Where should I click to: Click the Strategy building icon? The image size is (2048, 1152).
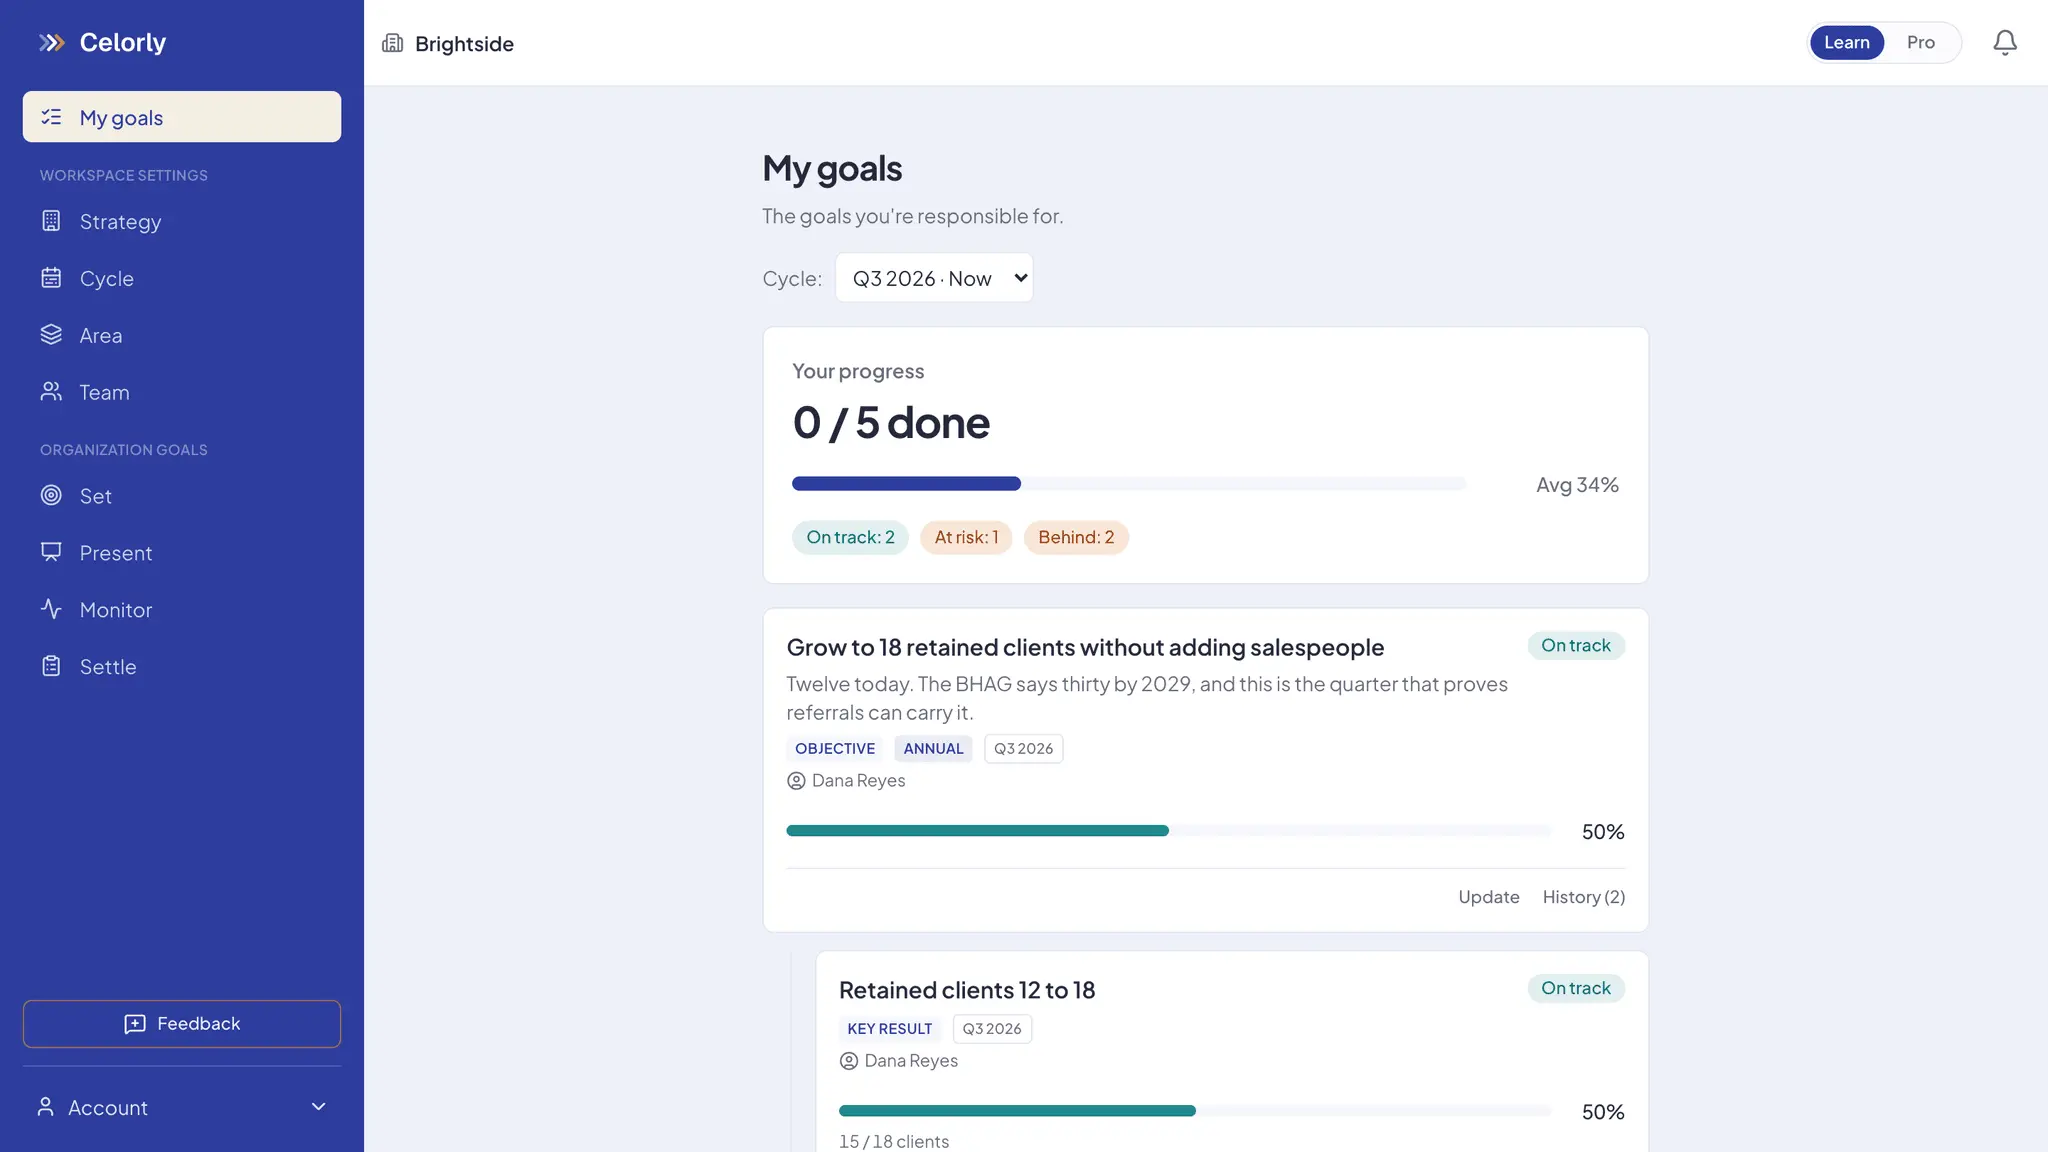click(x=51, y=221)
